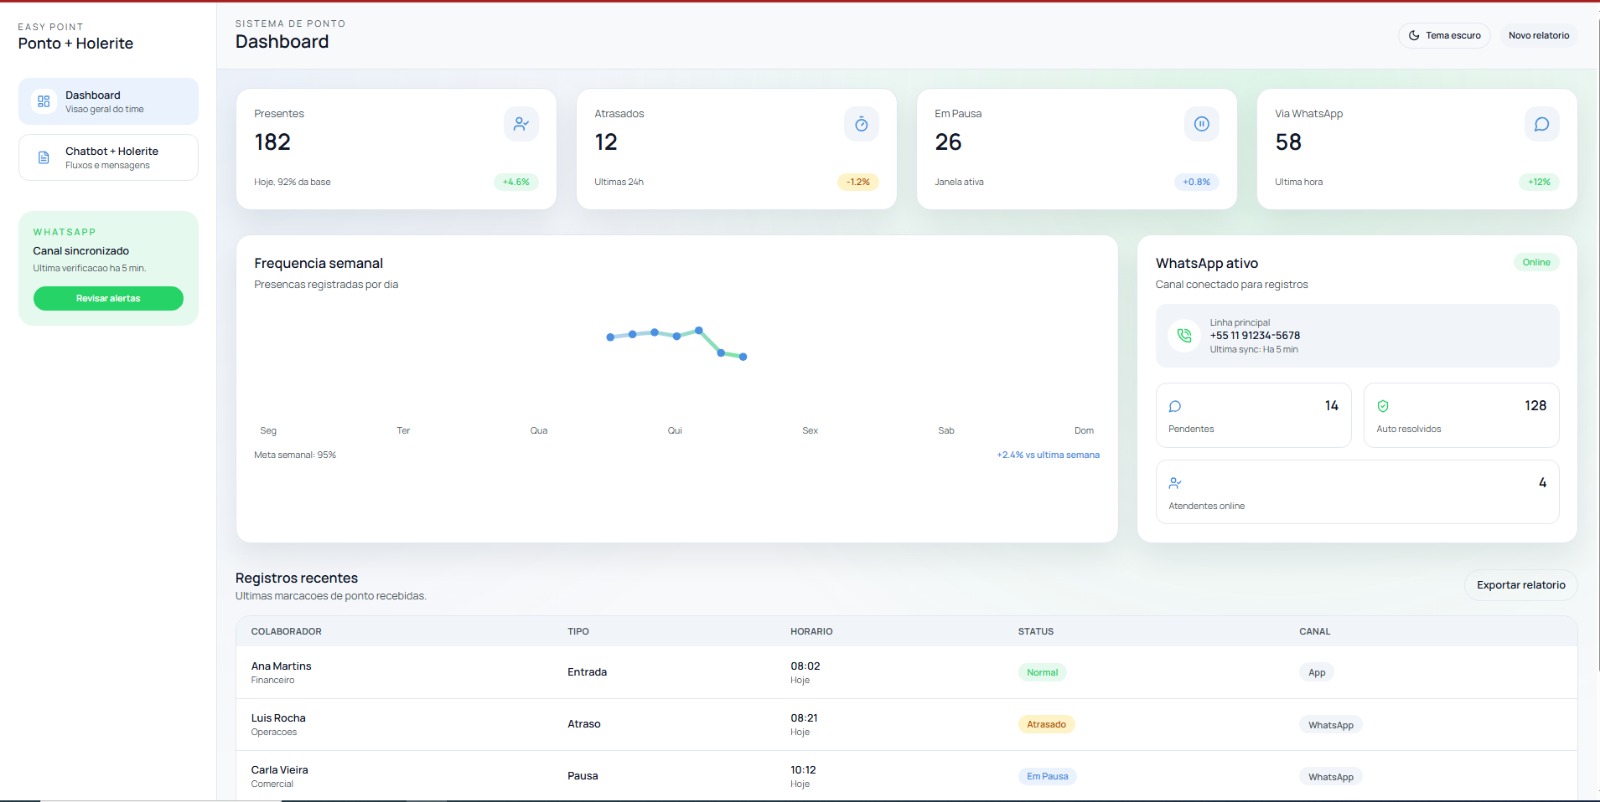Click the Atrasados stopwatch icon
The image size is (1600, 802).
click(x=861, y=124)
